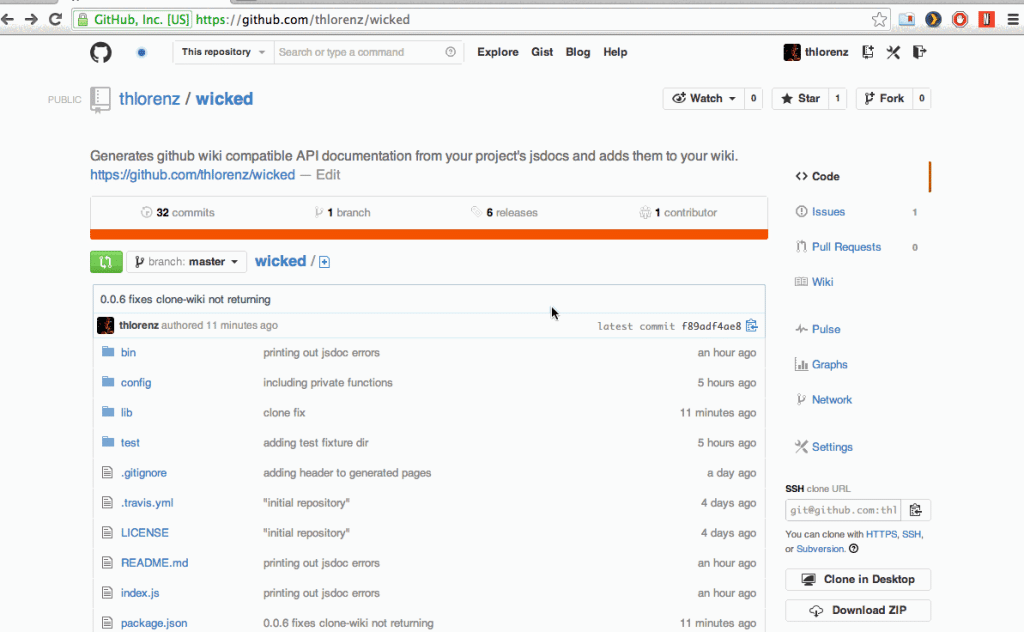This screenshot has width=1024, height=632.
Task: Open the branch: master selector dropdown
Action: point(187,262)
